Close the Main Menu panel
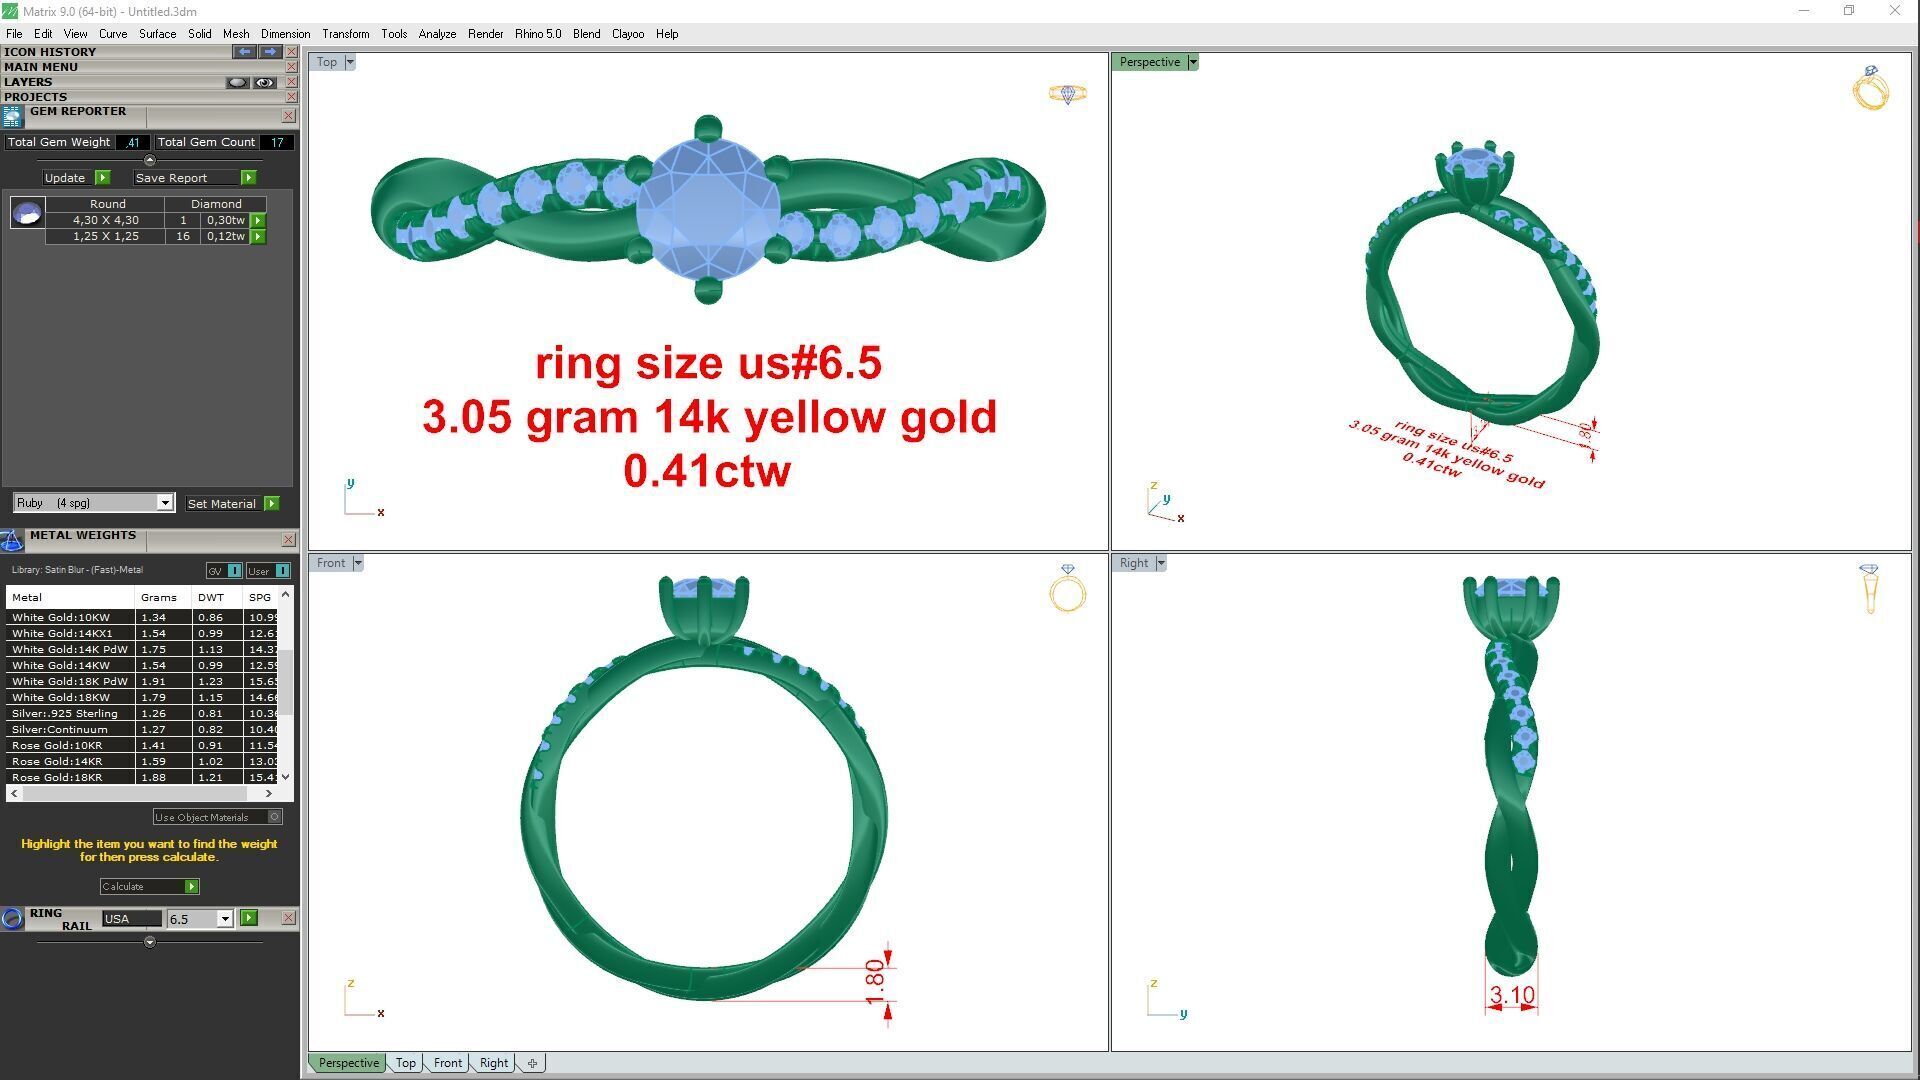This screenshot has width=1920, height=1080. (291, 67)
